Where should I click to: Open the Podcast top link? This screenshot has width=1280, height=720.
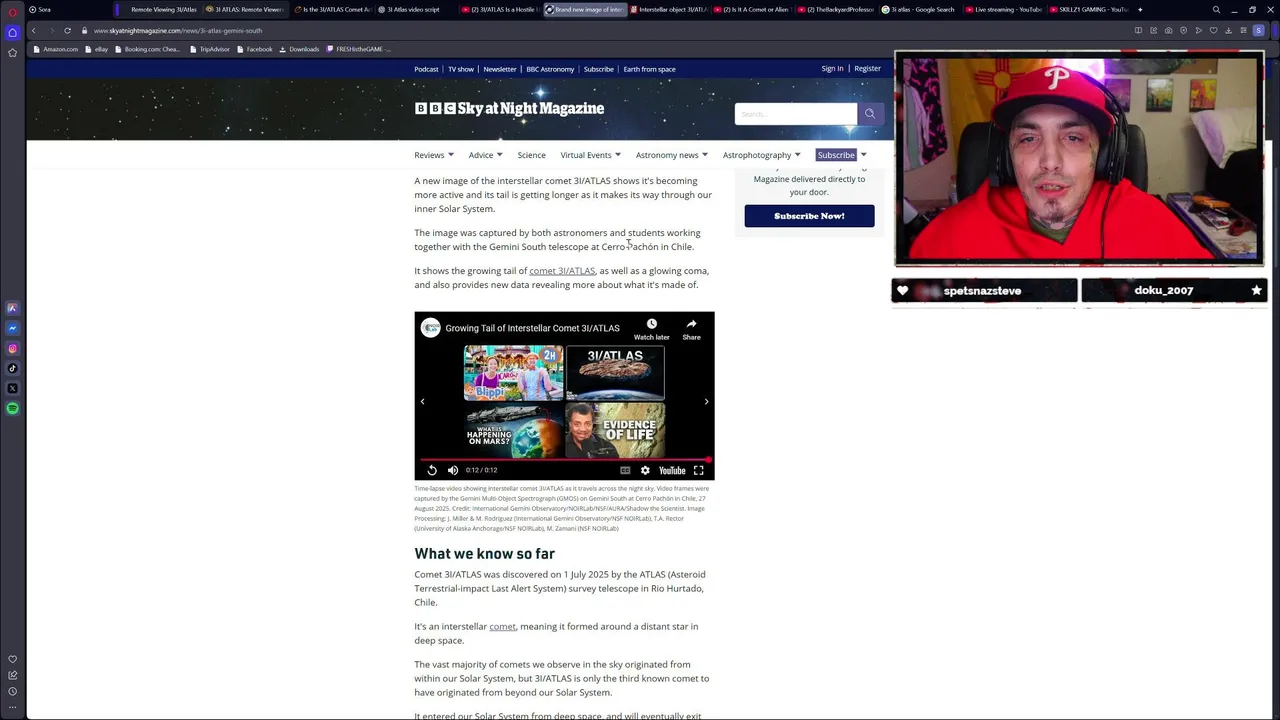tap(426, 69)
